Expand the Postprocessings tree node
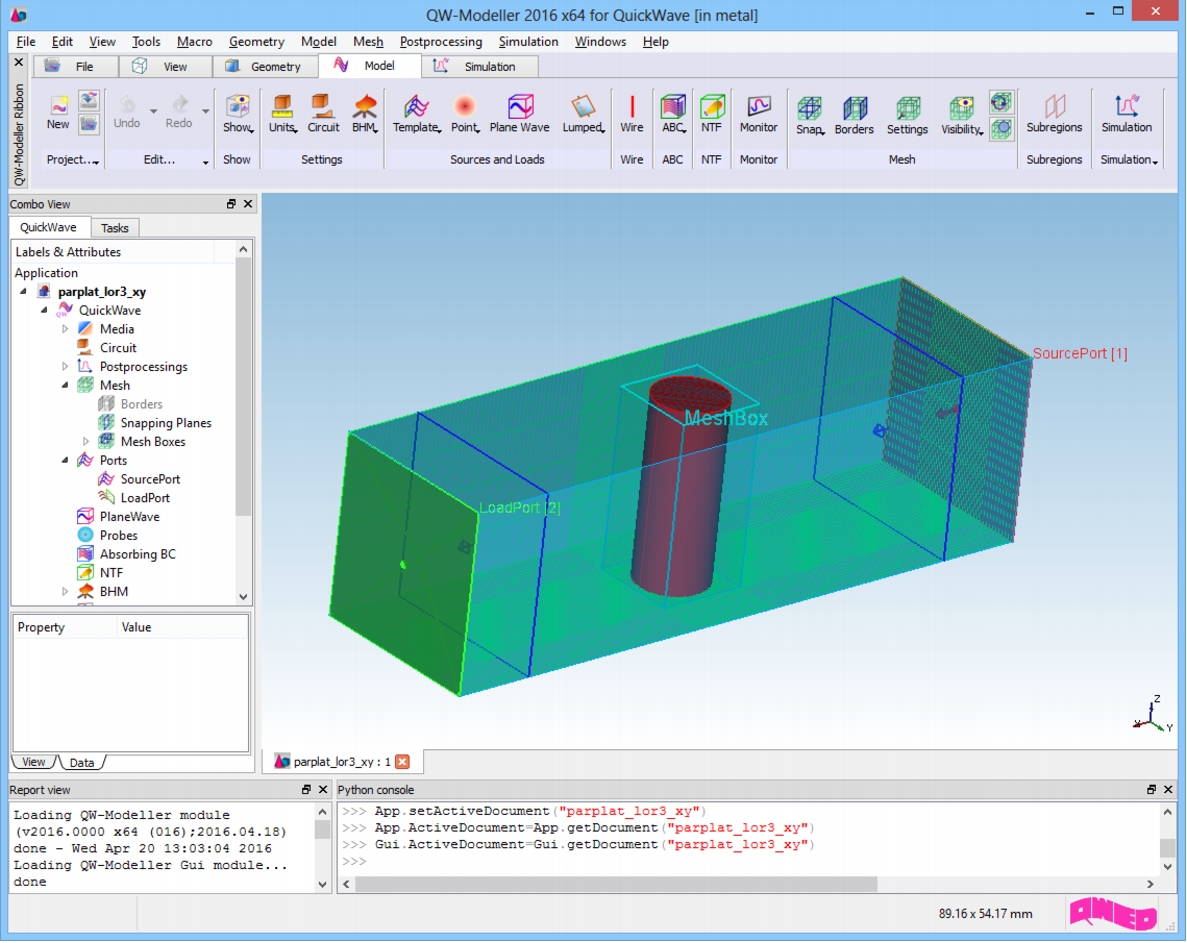1187x943 pixels. [x=65, y=366]
